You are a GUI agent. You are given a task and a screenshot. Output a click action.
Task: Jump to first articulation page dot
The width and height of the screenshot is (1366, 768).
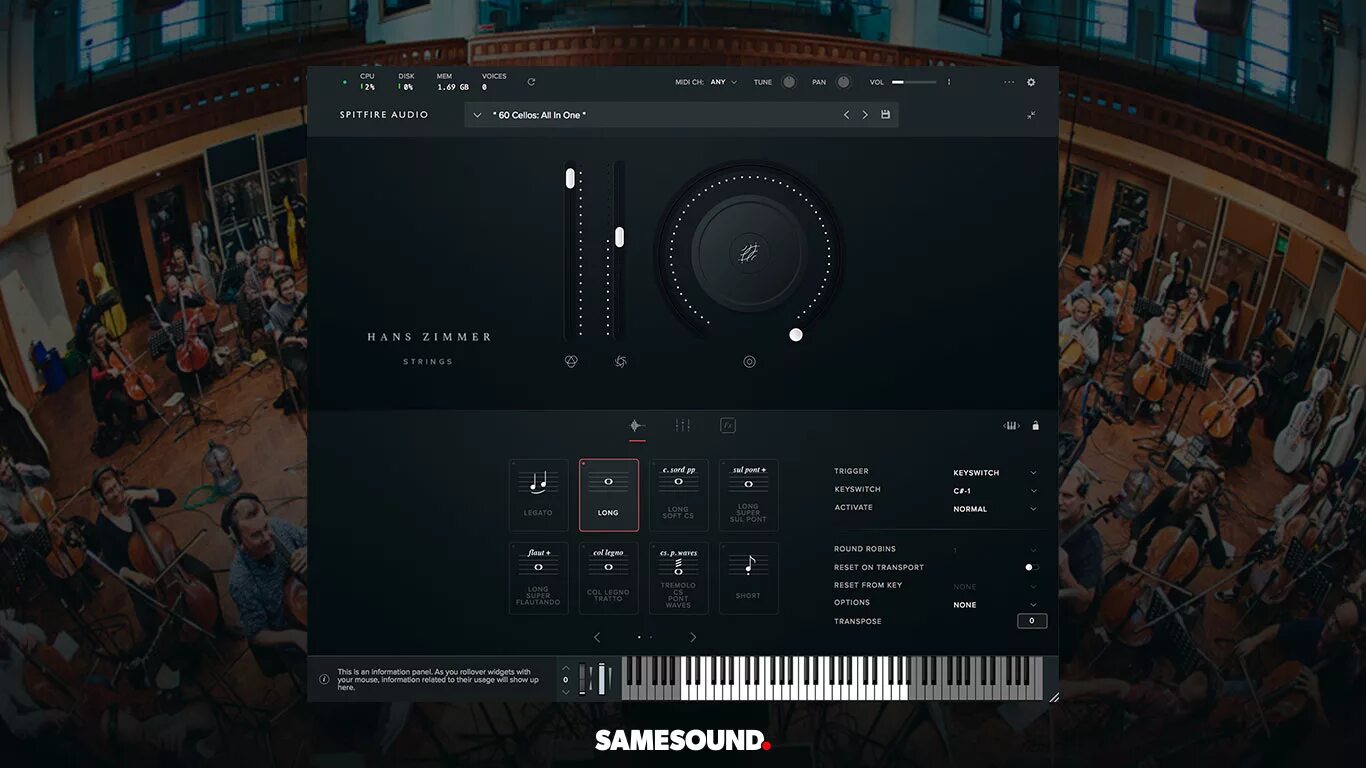(639, 637)
